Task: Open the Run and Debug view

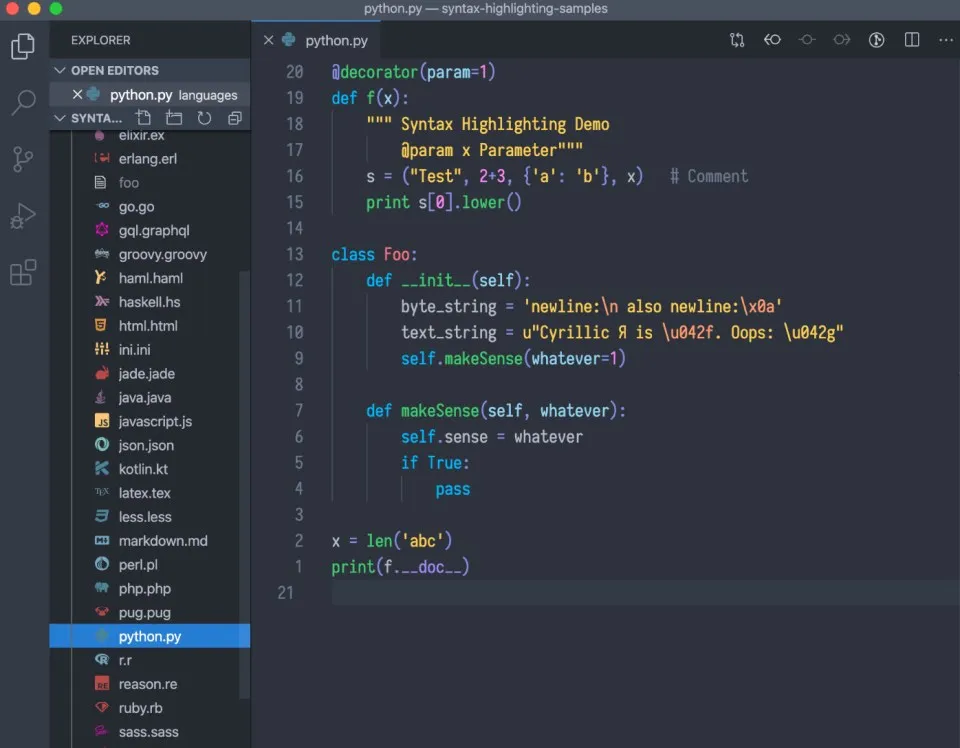Action: click(23, 216)
